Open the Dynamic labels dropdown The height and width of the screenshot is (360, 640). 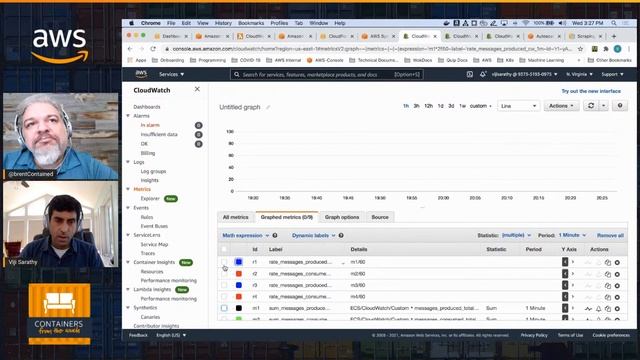click(313, 236)
